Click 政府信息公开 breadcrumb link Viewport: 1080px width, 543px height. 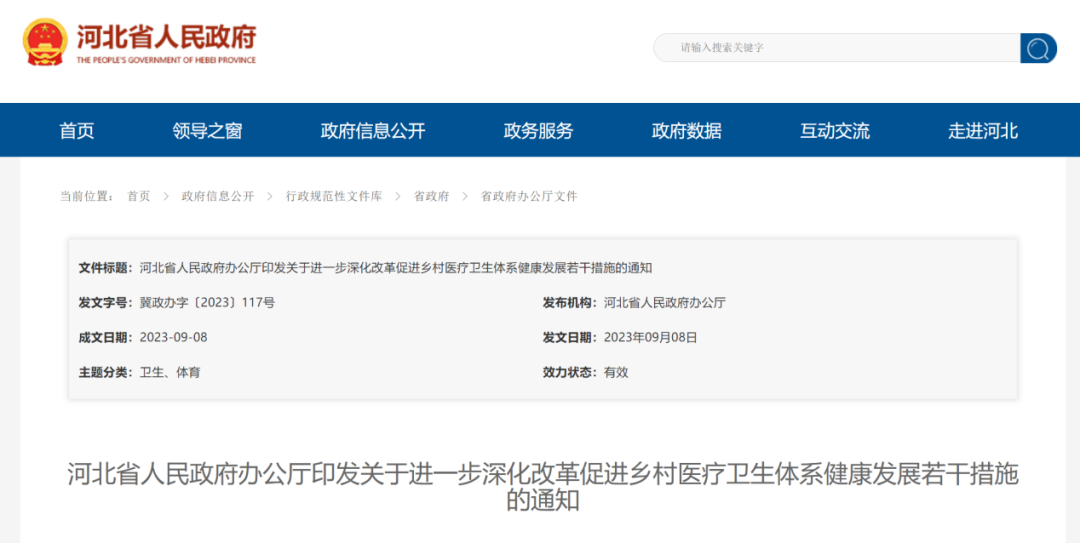(218, 196)
